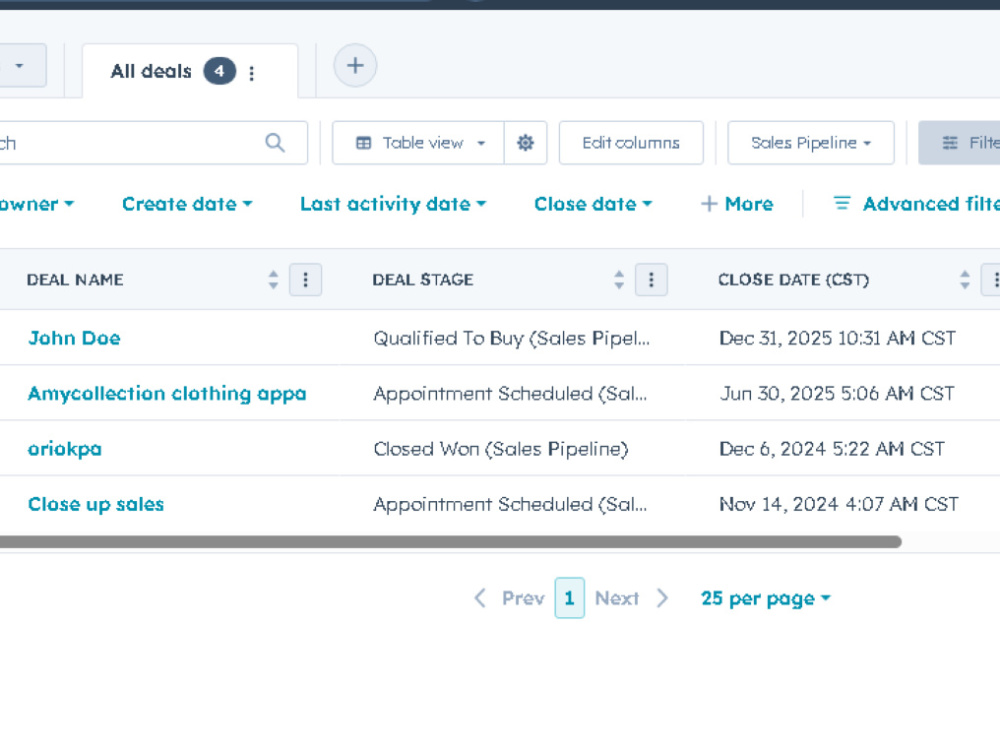Click the Nov 14, 2024 close date
1000x750 pixels.
(839, 504)
